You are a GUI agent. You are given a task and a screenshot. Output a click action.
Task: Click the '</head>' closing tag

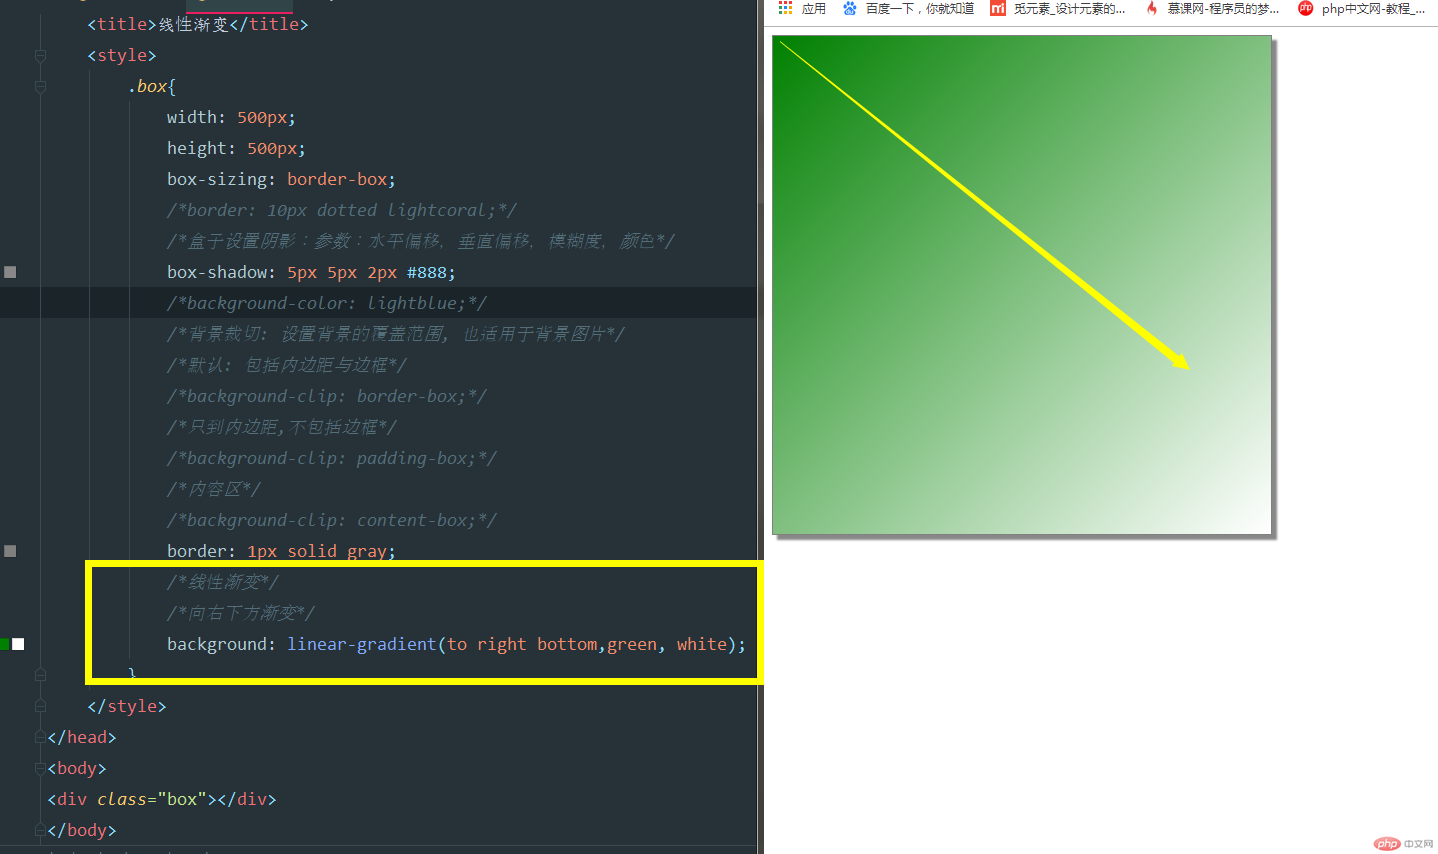(x=82, y=737)
